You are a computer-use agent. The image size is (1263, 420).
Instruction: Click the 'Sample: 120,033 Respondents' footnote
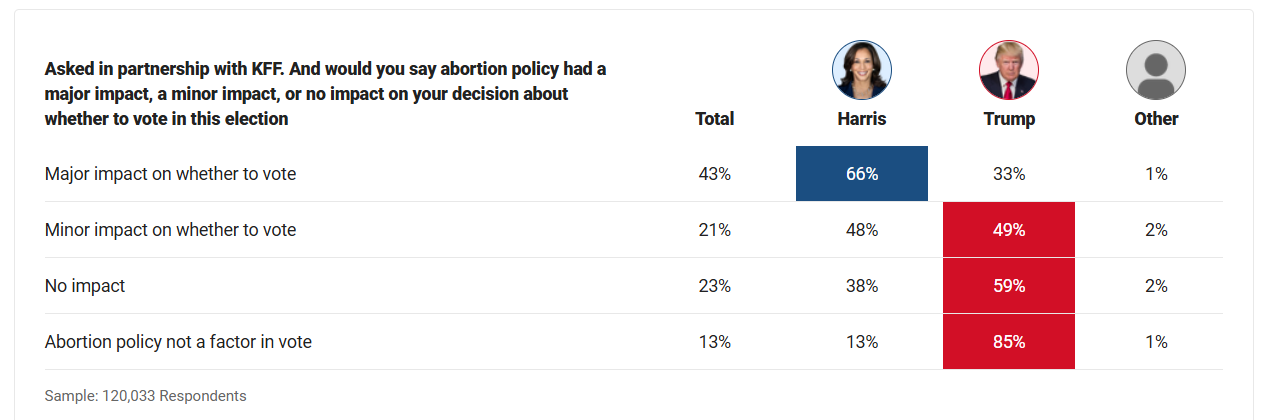(x=145, y=396)
